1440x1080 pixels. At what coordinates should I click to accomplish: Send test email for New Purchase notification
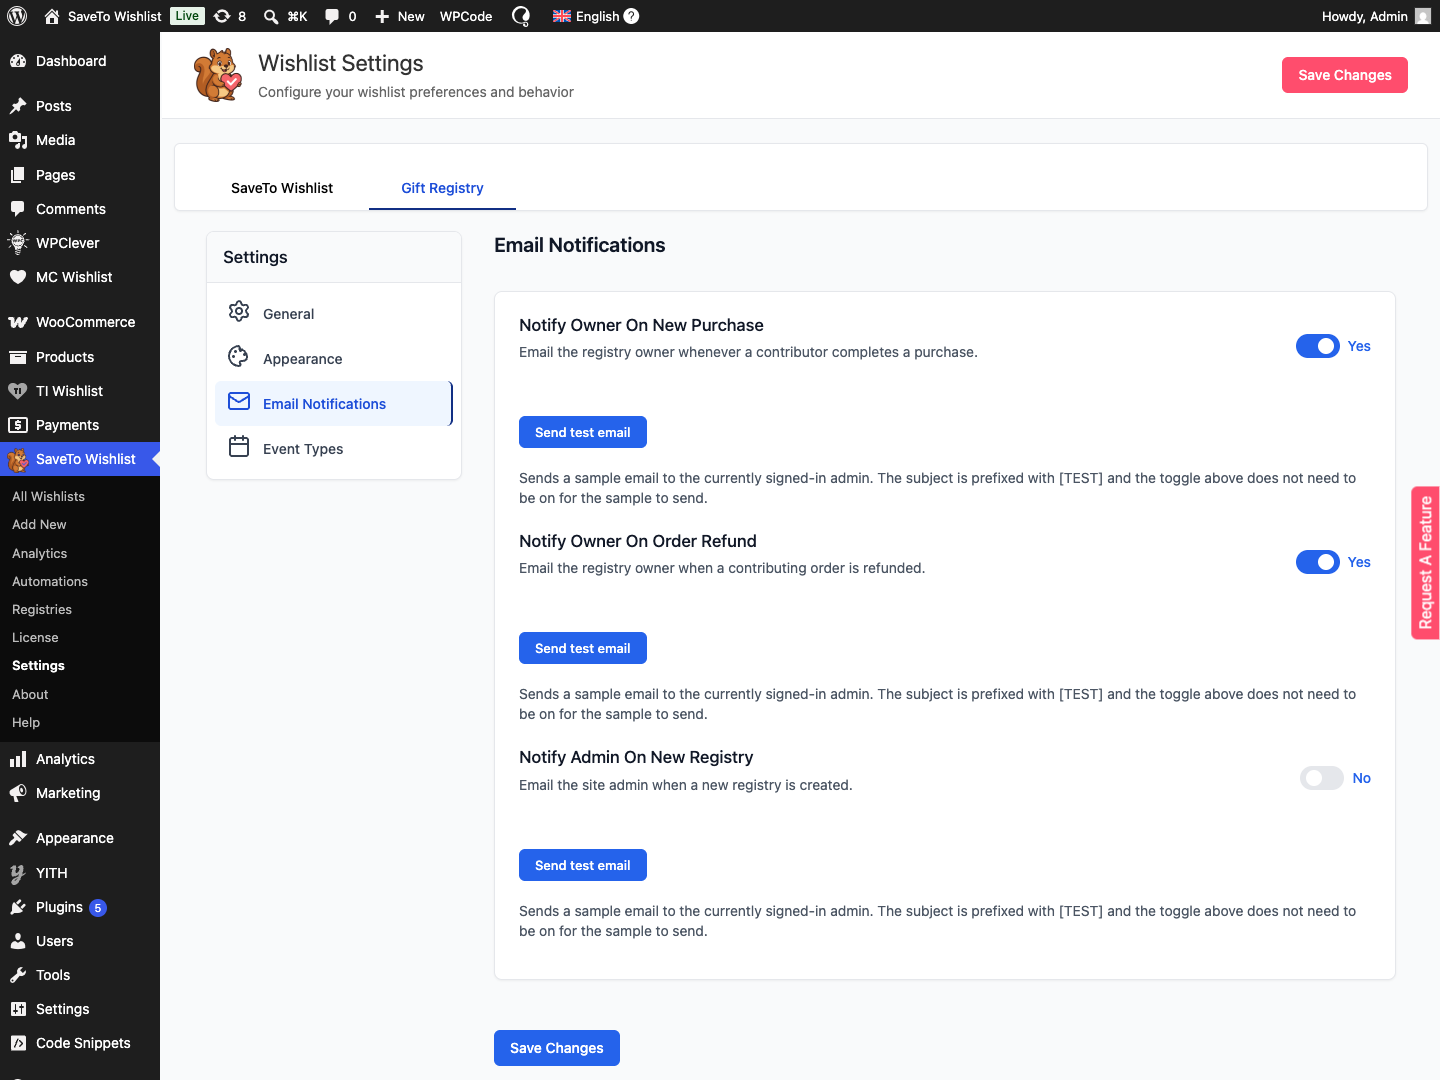(583, 432)
